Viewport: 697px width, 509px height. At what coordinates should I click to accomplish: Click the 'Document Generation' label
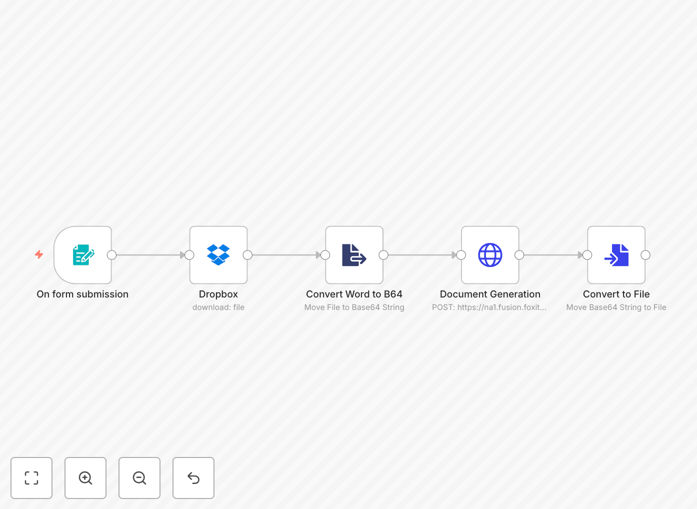click(490, 294)
